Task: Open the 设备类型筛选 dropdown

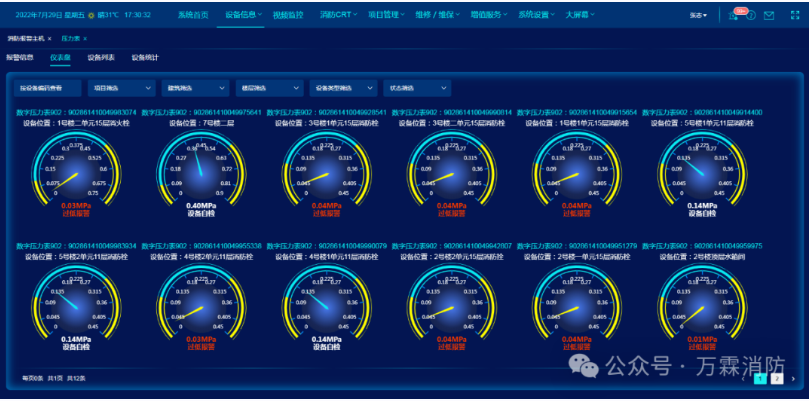Action: coord(344,88)
